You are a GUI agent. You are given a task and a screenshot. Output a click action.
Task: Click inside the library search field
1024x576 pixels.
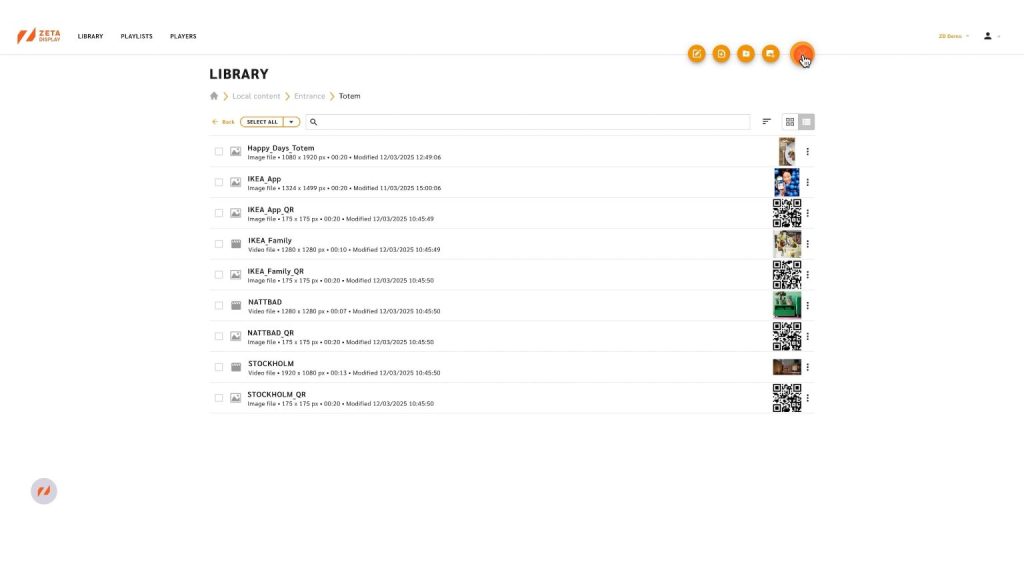point(530,122)
